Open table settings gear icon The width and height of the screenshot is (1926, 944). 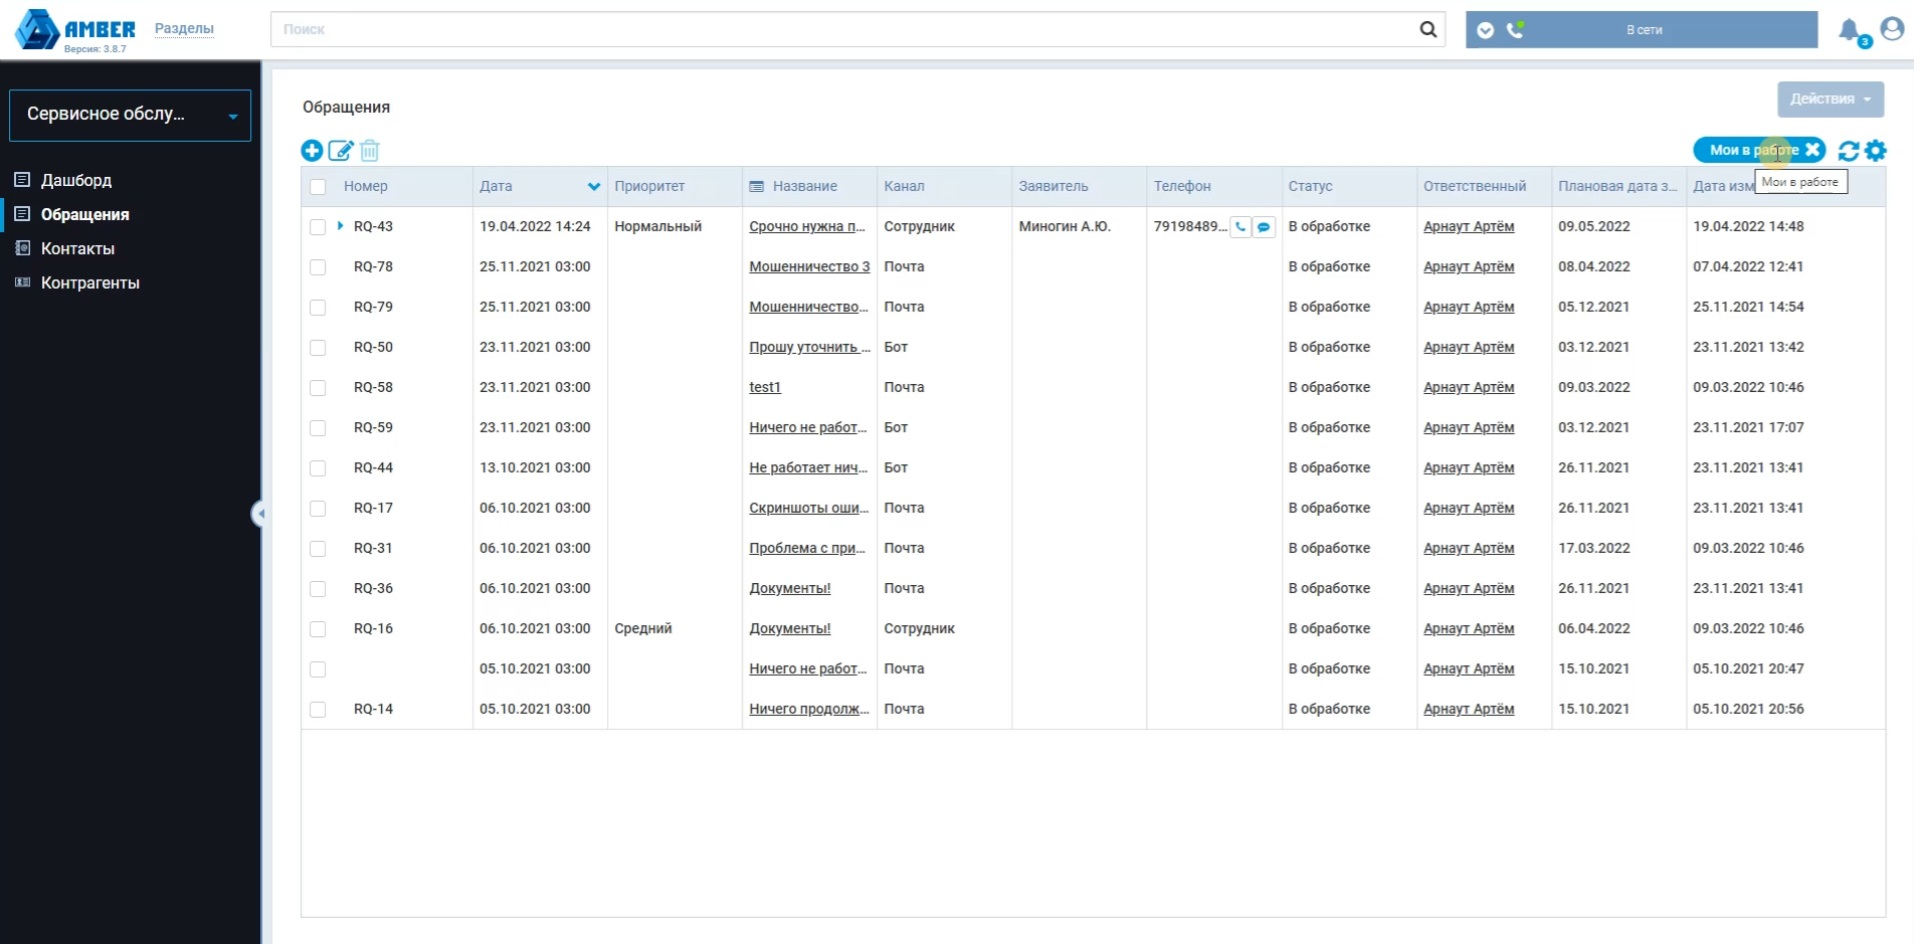[x=1876, y=151]
